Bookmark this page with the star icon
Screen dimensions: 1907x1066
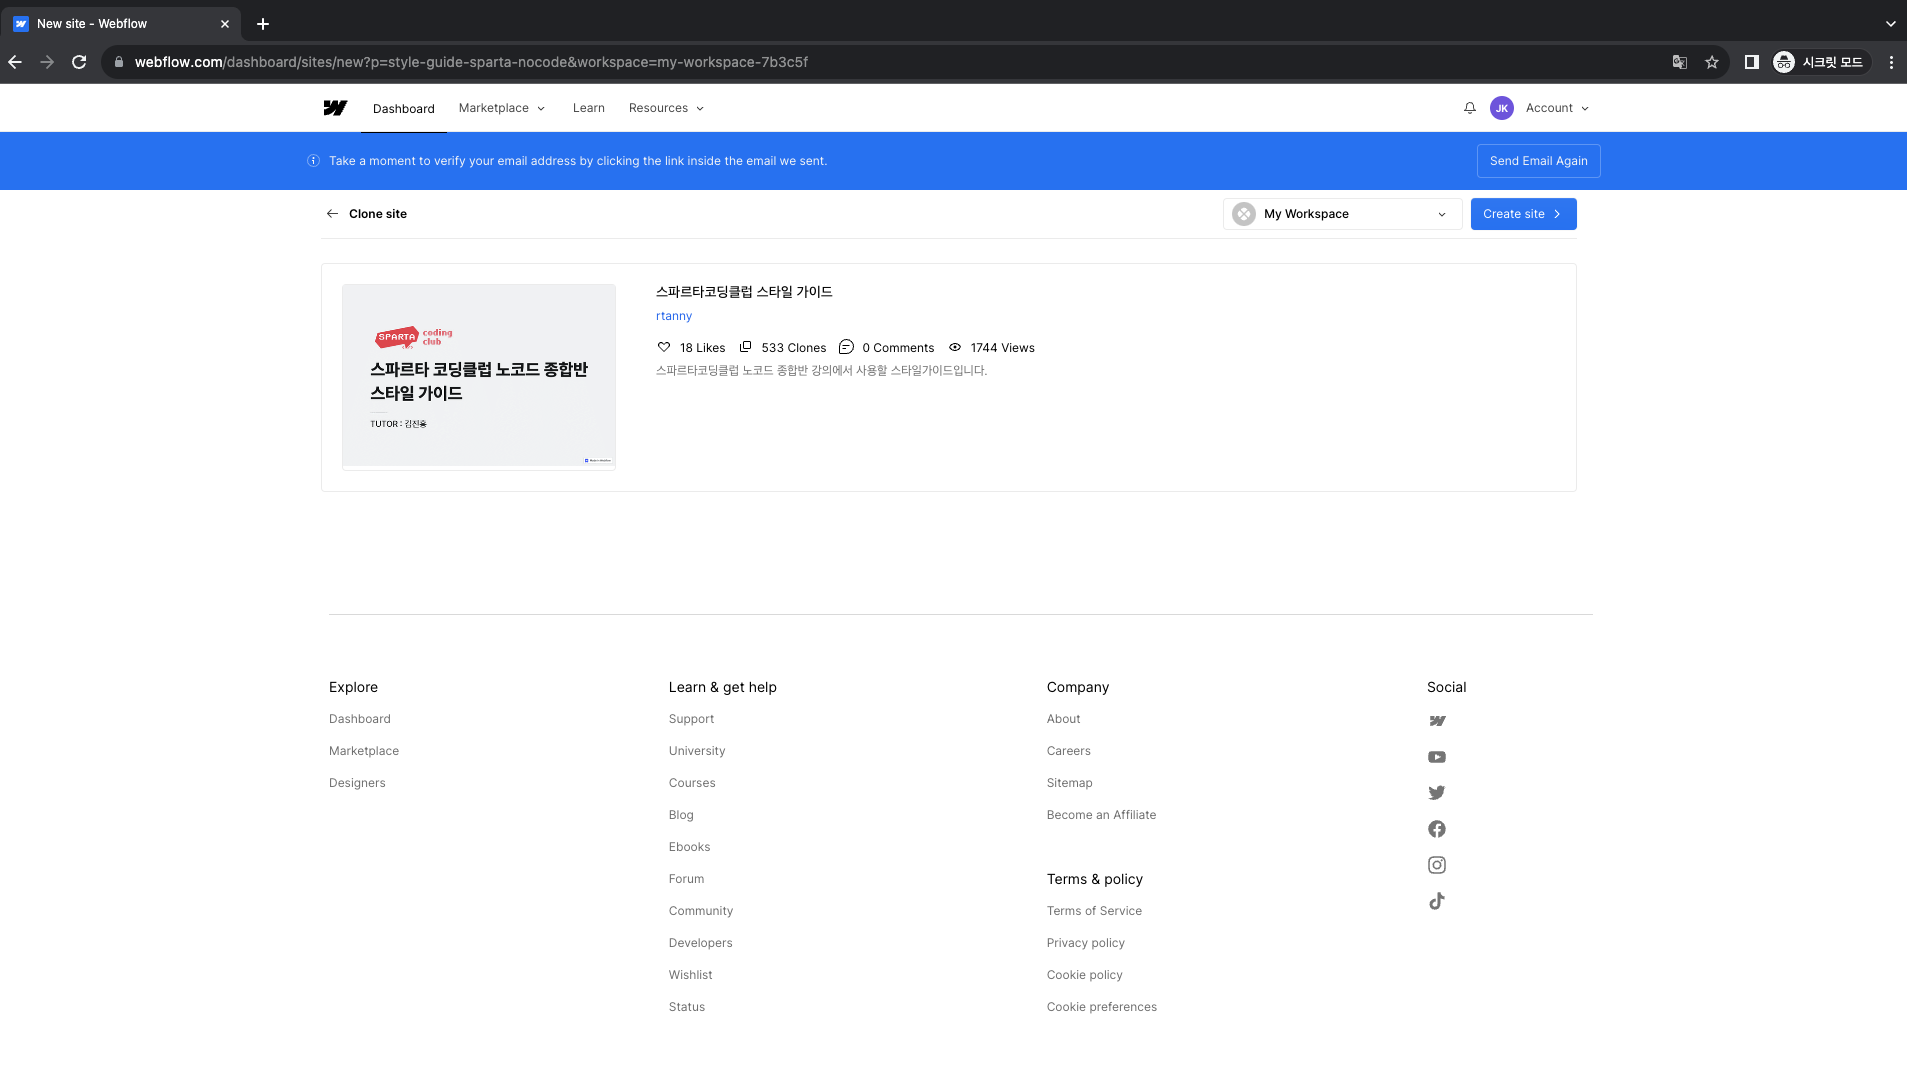pos(1712,62)
